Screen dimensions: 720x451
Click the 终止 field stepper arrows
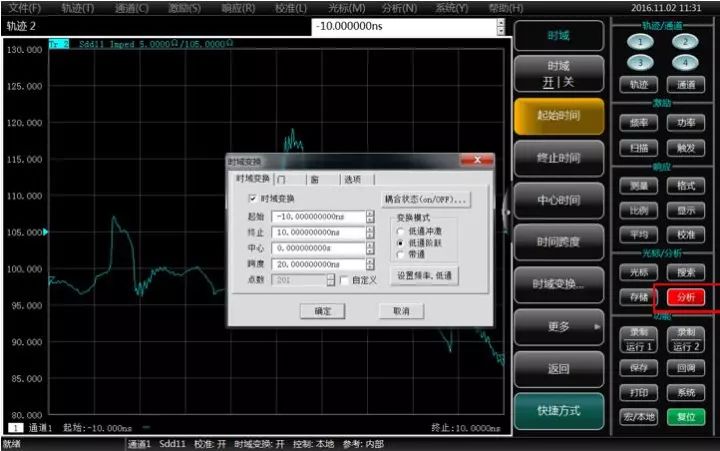(x=370, y=232)
